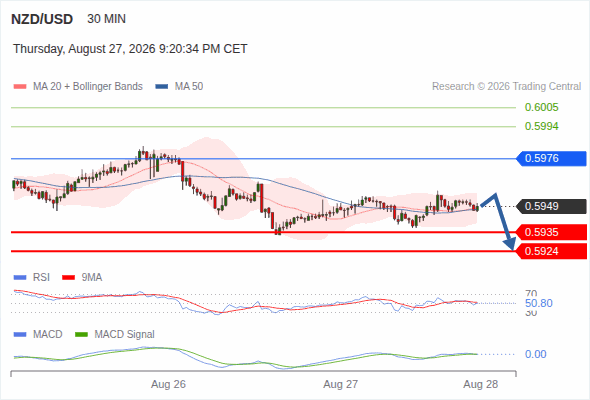Click the red 0.5935 support price tag
Screen dimensions: 590x400
[551, 232]
